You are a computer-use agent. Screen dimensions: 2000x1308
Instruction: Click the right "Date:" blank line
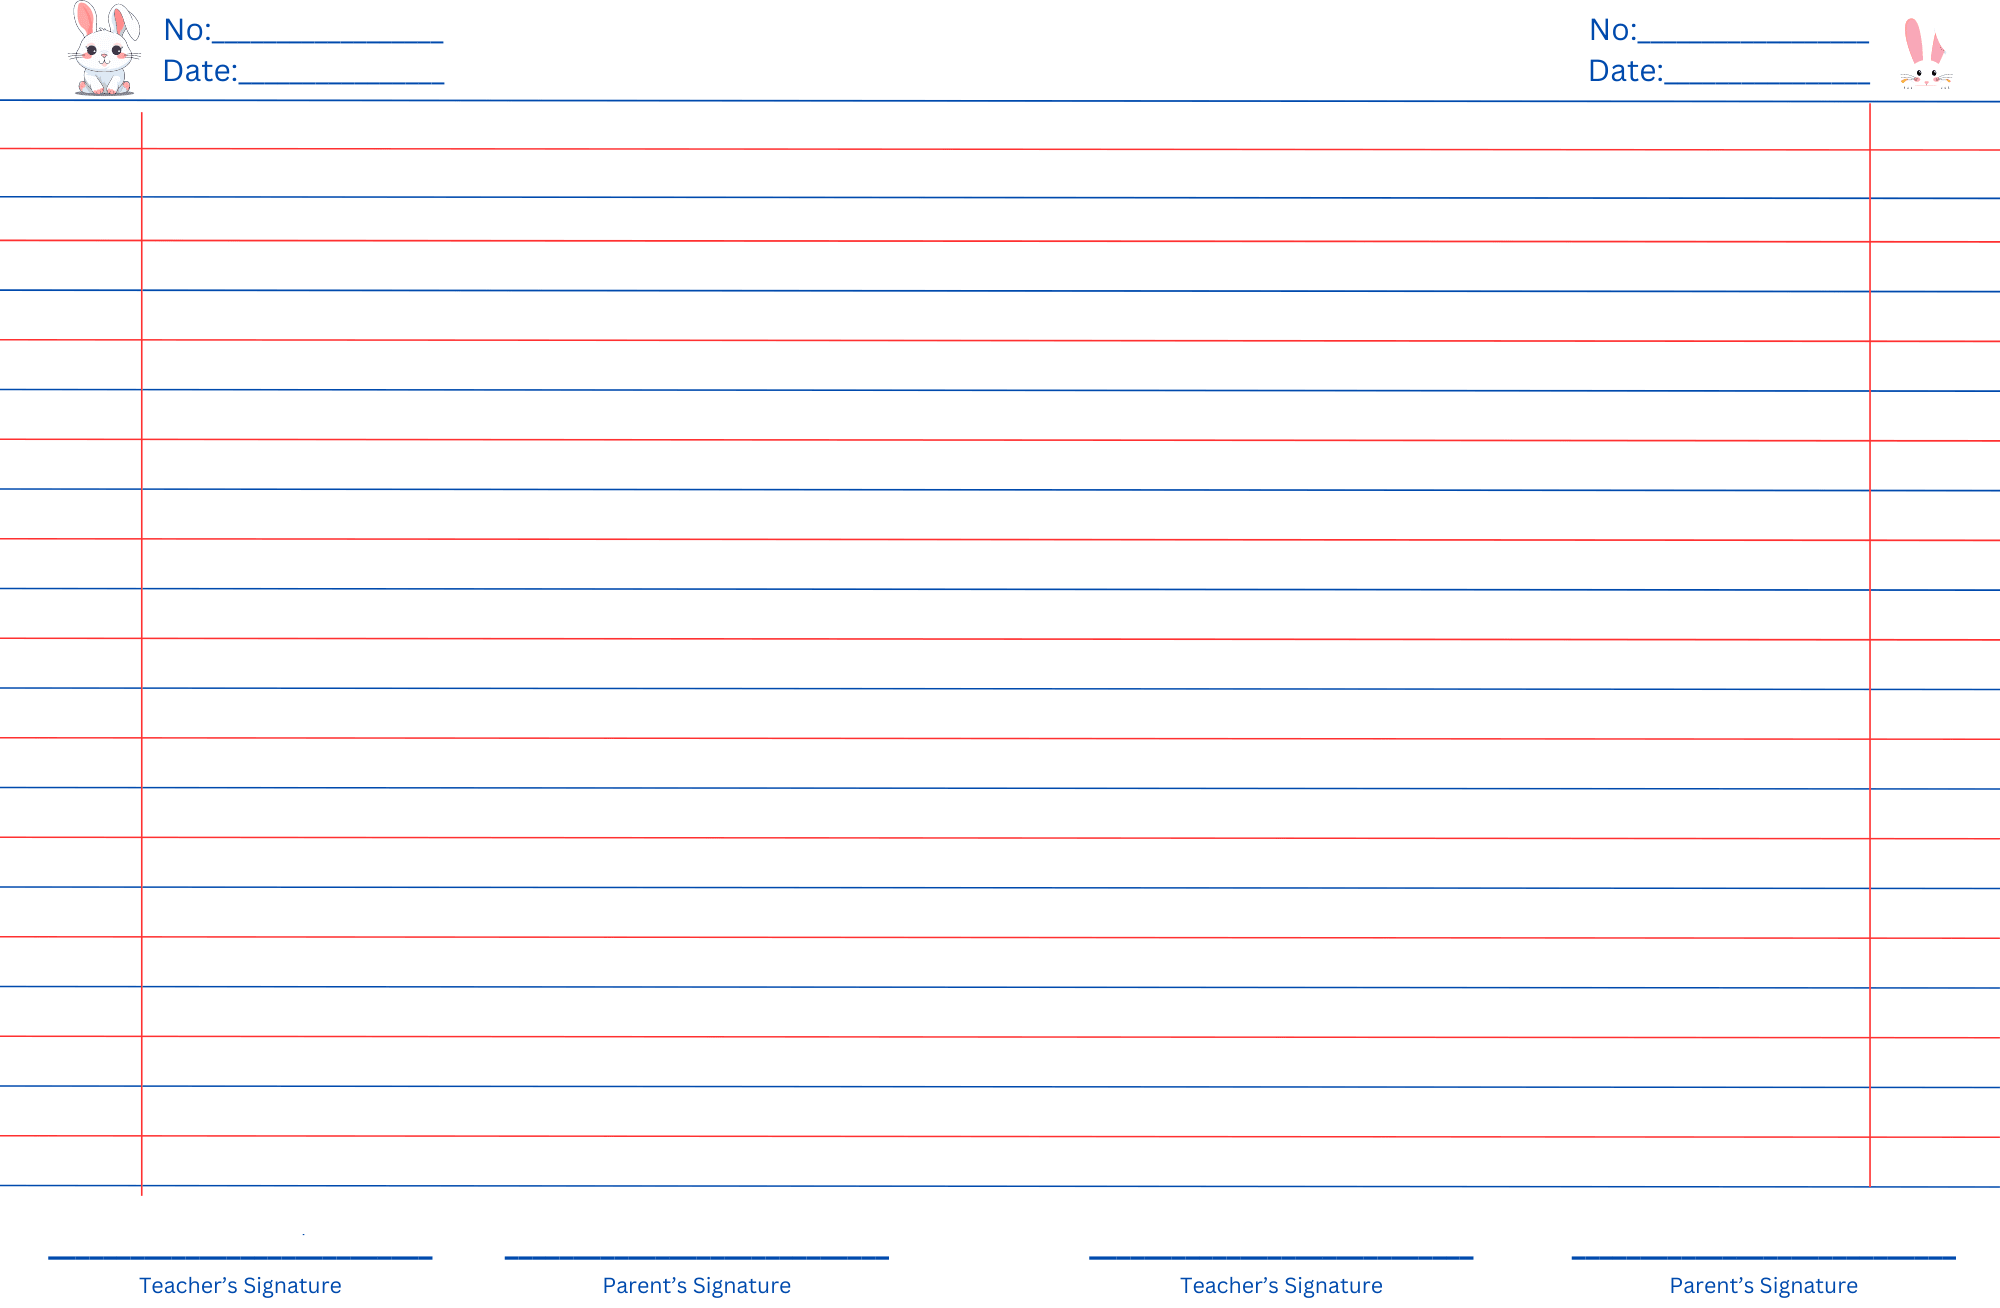pyautogui.click(x=1767, y=82)
